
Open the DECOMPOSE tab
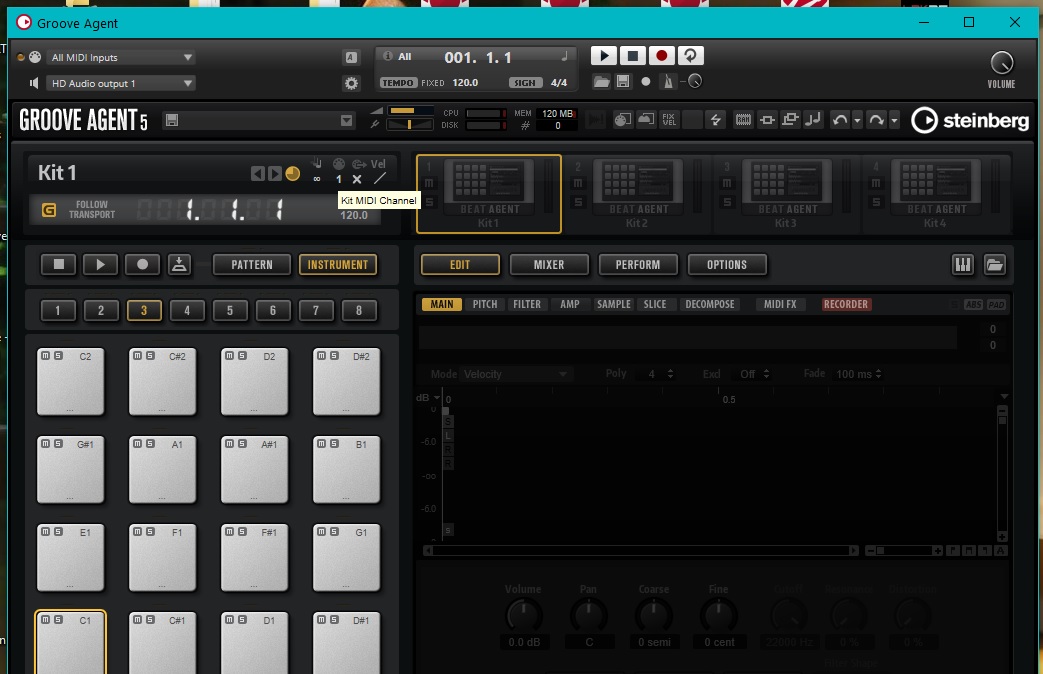[710, 304]
